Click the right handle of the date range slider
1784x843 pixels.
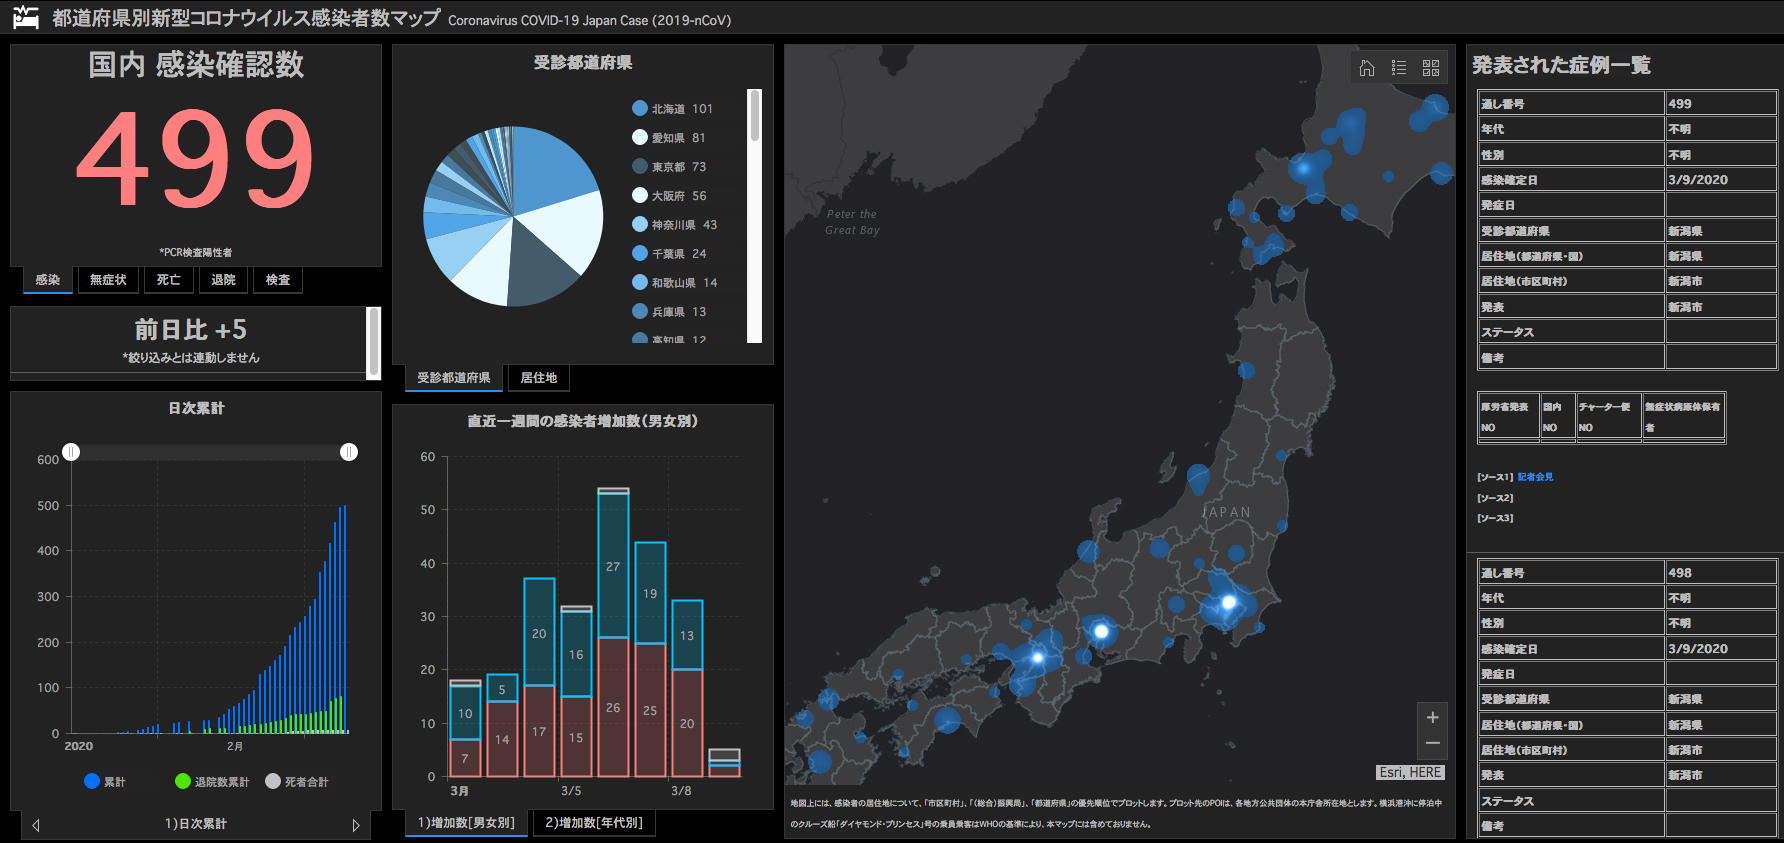click(x=349, y=452)
